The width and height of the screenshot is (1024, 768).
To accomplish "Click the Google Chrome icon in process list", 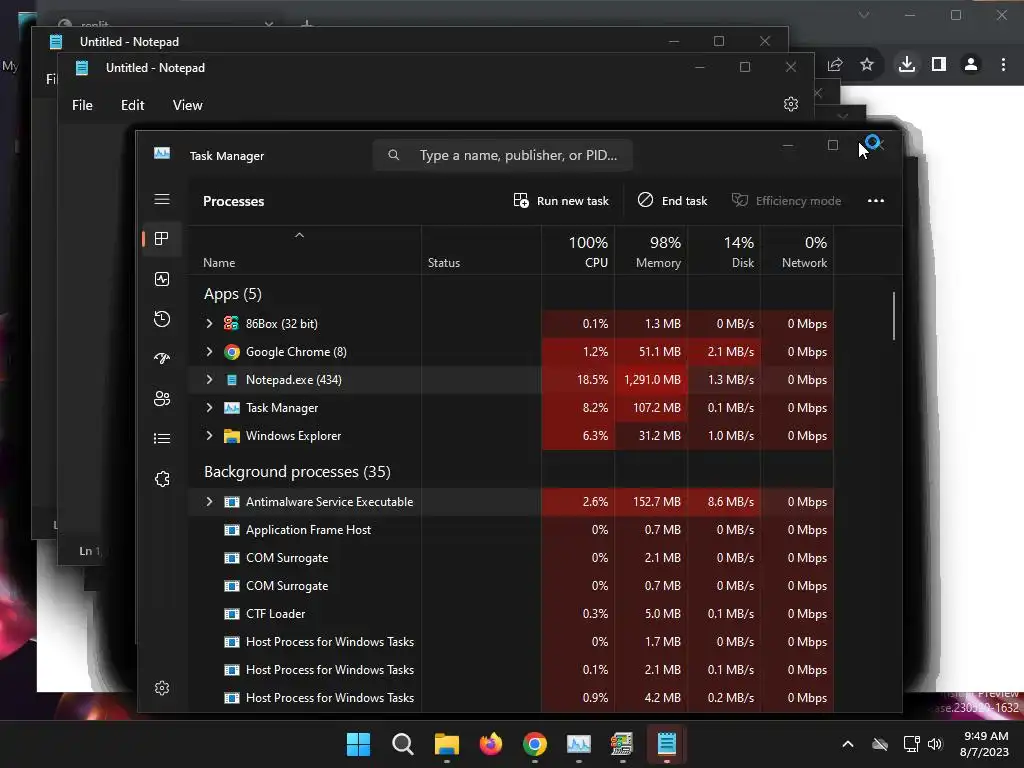I will tap(232, 352).
